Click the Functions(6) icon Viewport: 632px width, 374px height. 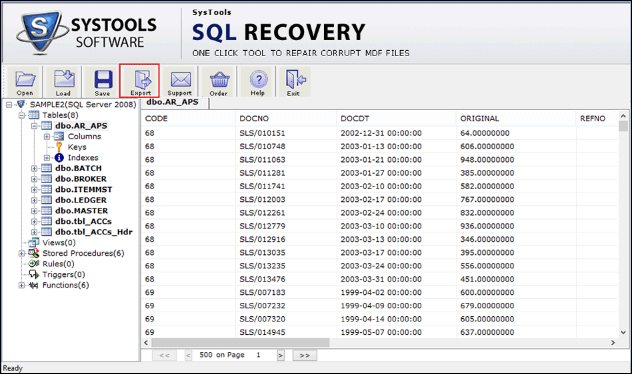[34, 285]
